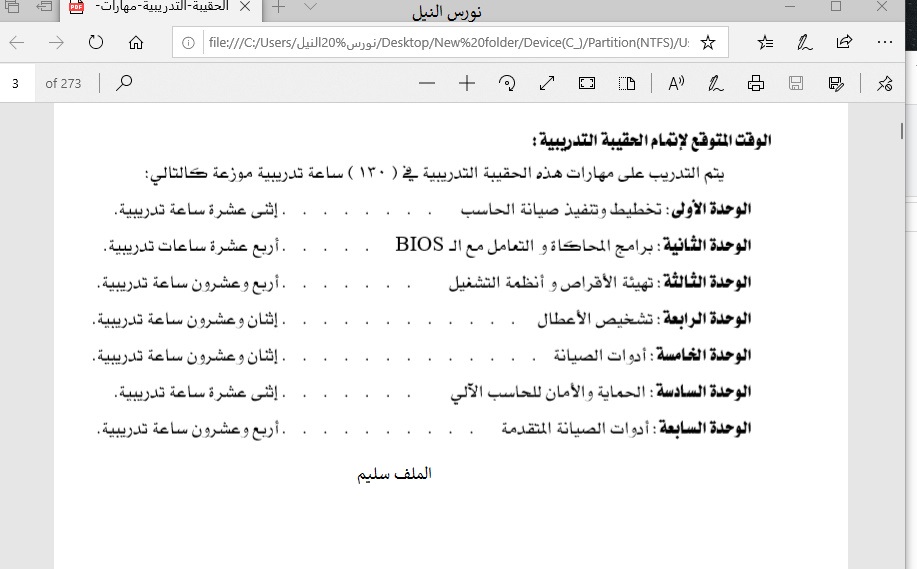This screenshot has width=917, height=569.
Task: Toggle the pin toolbar icon
Action: click(885, 84)
